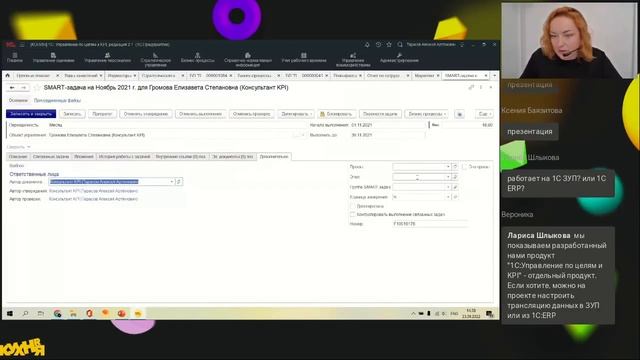Open the Windows Start menu
Image resolution: width=640 pixels, height=360 pixels.
pos(10,313)
